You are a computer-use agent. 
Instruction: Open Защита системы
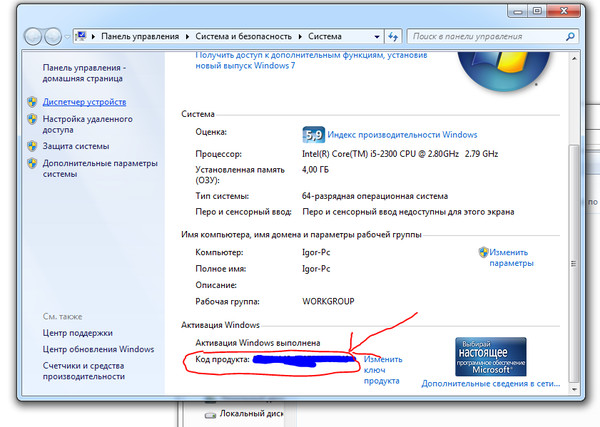(x=76, y=146)
